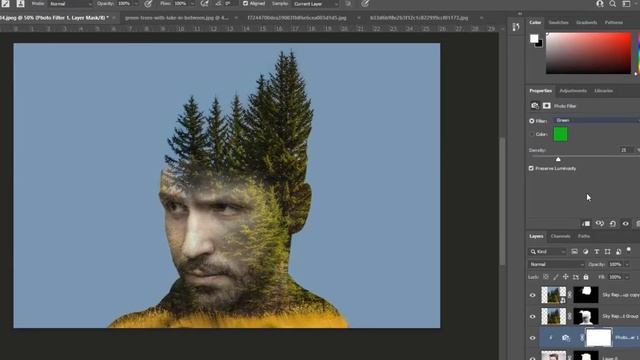Open the layer blend mode Normal dropdown
640x360 pixels.
557,264
